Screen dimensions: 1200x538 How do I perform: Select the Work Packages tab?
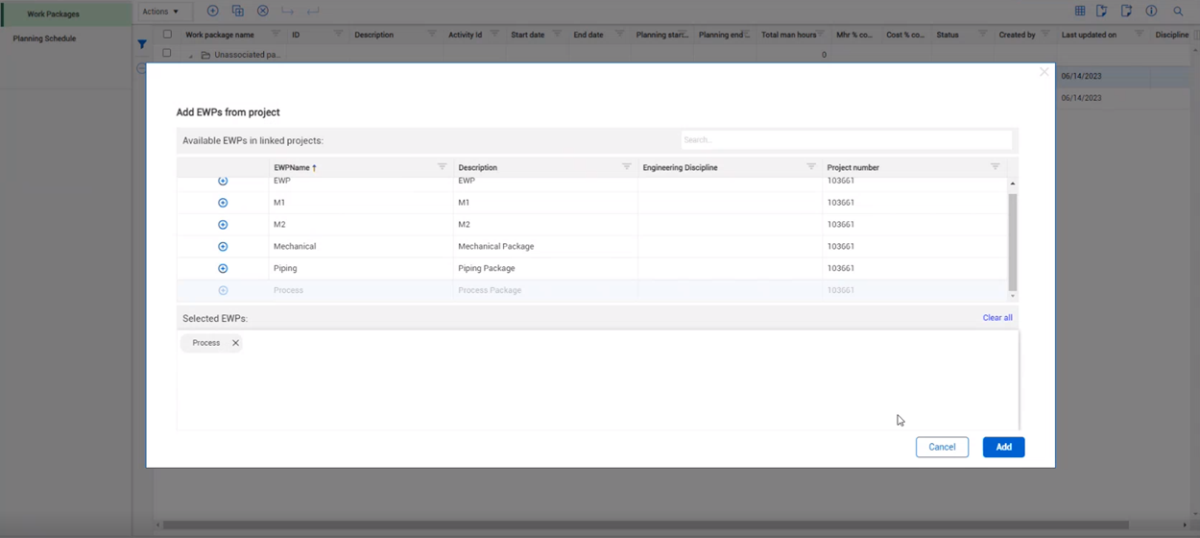point(54,14)
